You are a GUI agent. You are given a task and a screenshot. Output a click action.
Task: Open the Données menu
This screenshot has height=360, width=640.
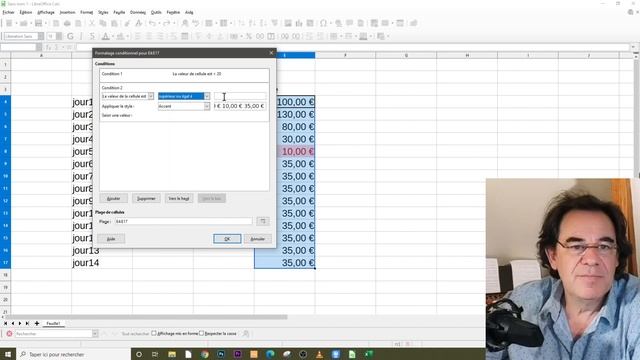(x=138, y=12)
